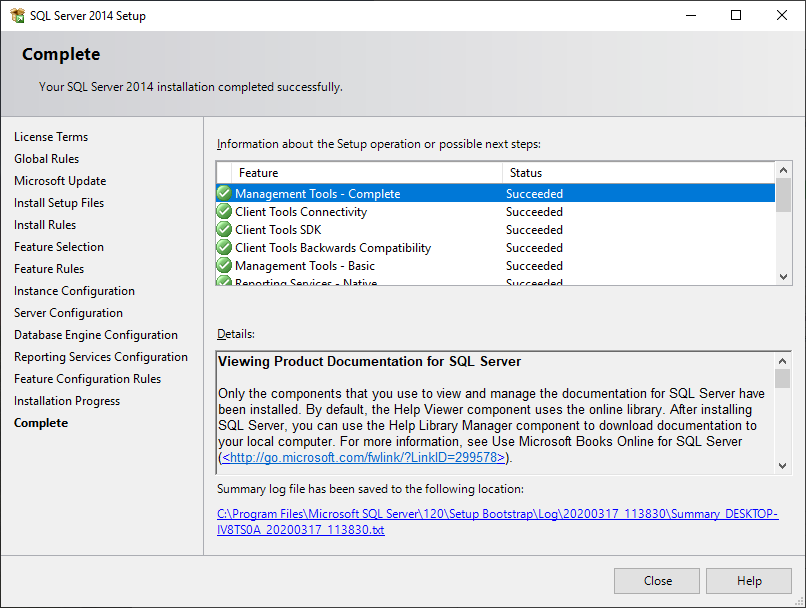The height and width of the screenshot is (608, 806).
Task: Click the Details pane scroll down arrow
Action: click(782, 466)
